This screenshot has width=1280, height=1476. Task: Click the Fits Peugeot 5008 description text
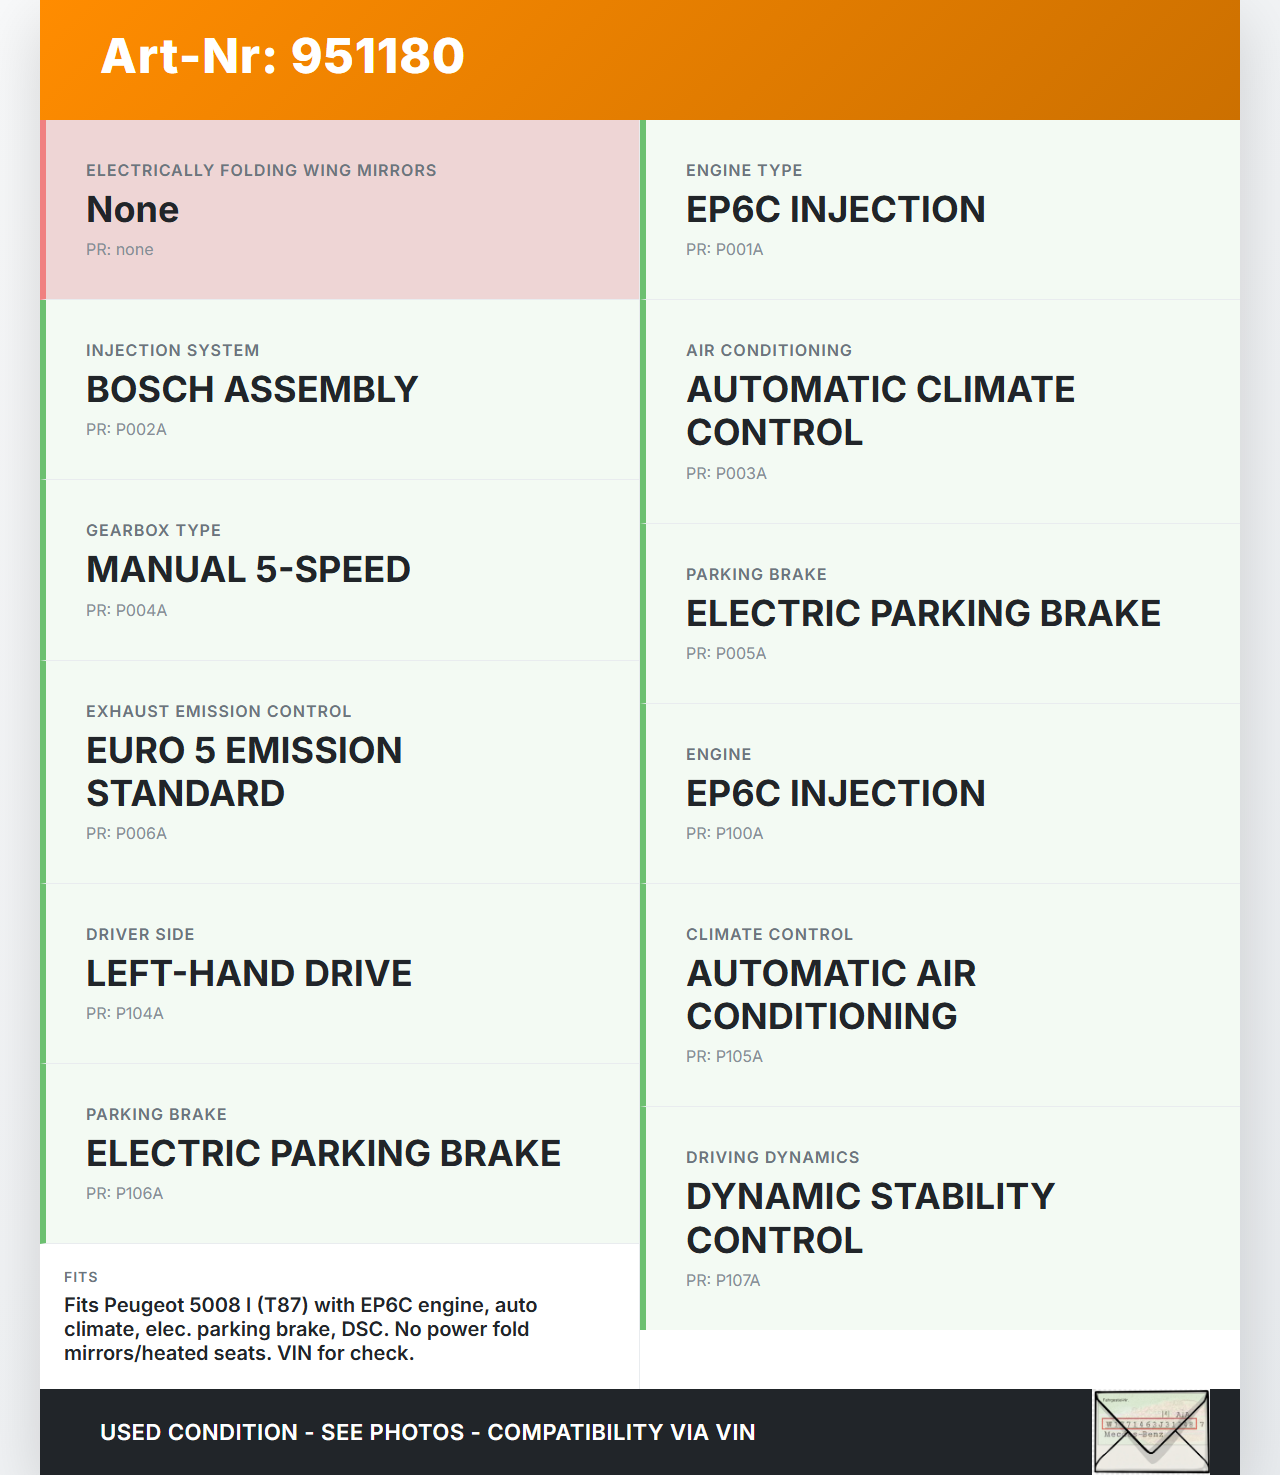click(301, 1329)
